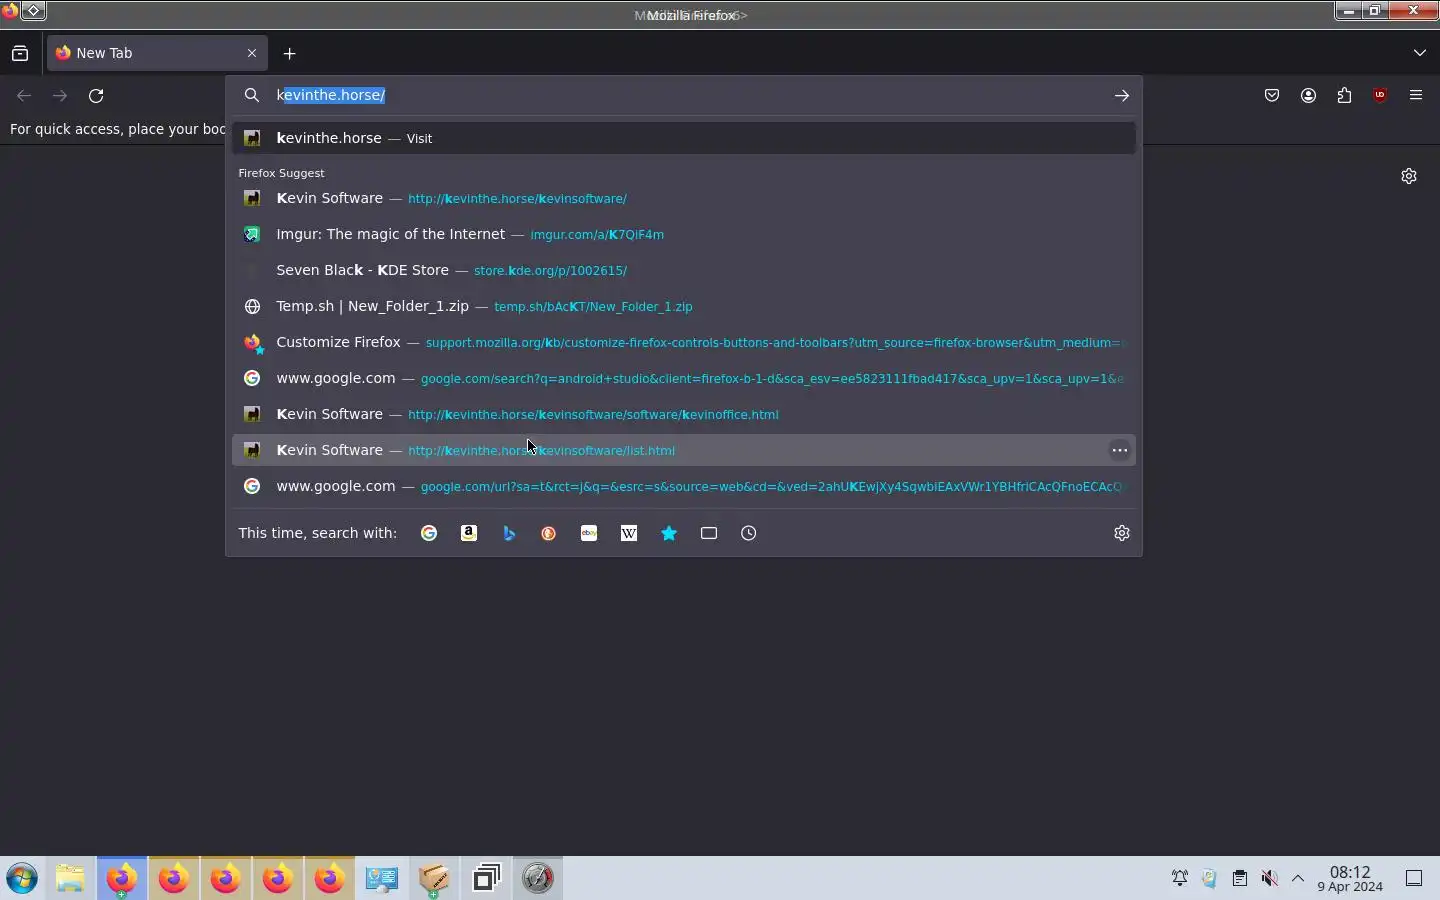Reload the current page
This screenshot has height=900, width=1440.
coord(96,96)
